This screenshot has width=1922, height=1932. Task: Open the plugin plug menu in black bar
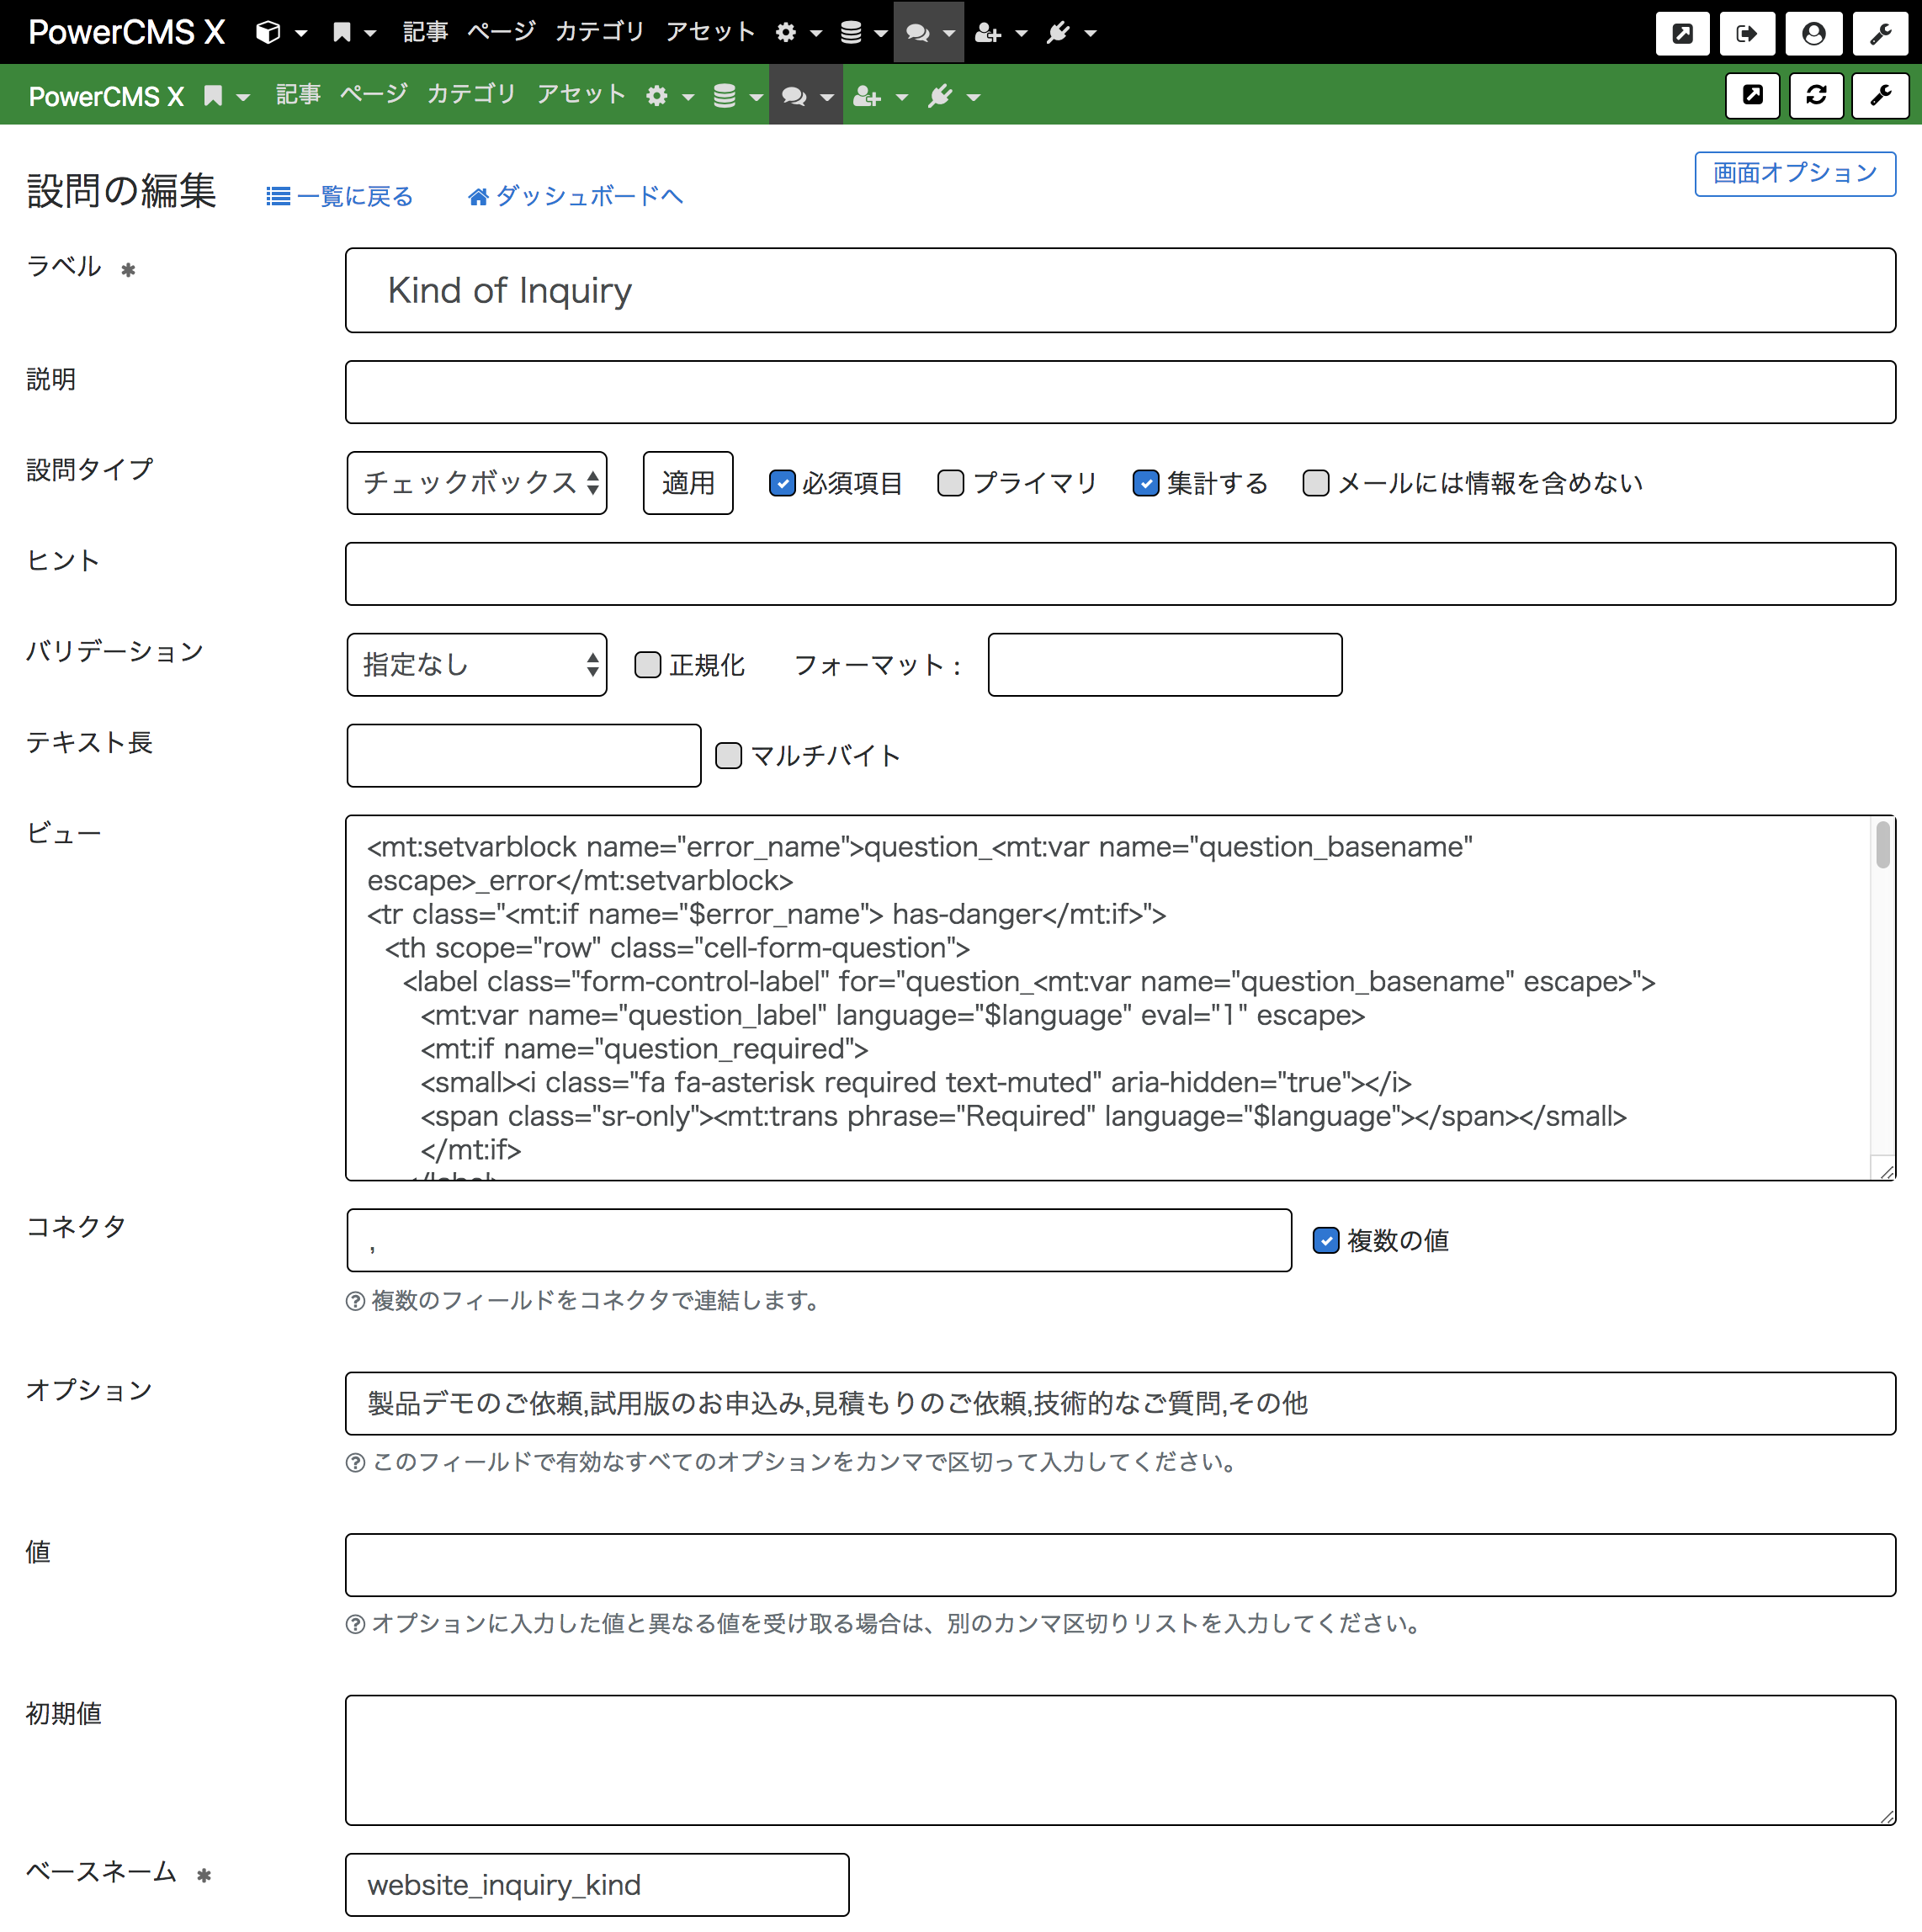tap(1071, 32)
